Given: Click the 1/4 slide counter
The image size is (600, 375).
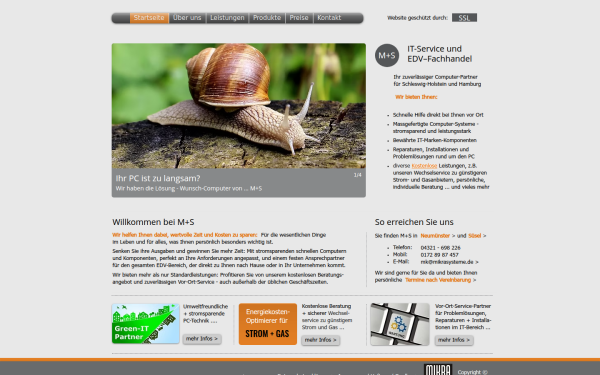Looking at the screenshot, I should [357, 175].
